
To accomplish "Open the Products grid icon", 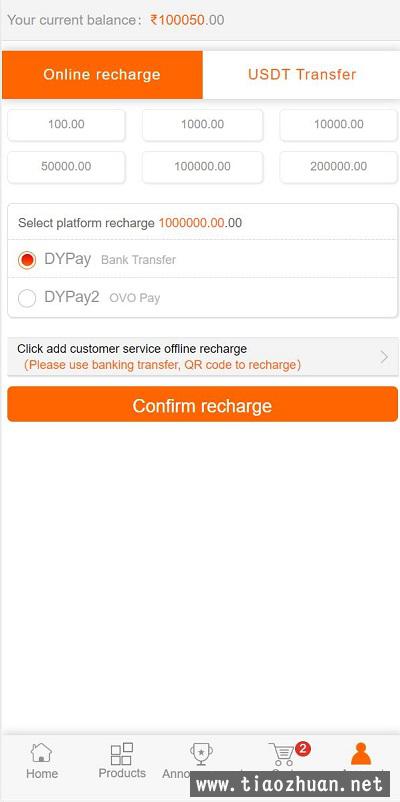I will (122, 754).
